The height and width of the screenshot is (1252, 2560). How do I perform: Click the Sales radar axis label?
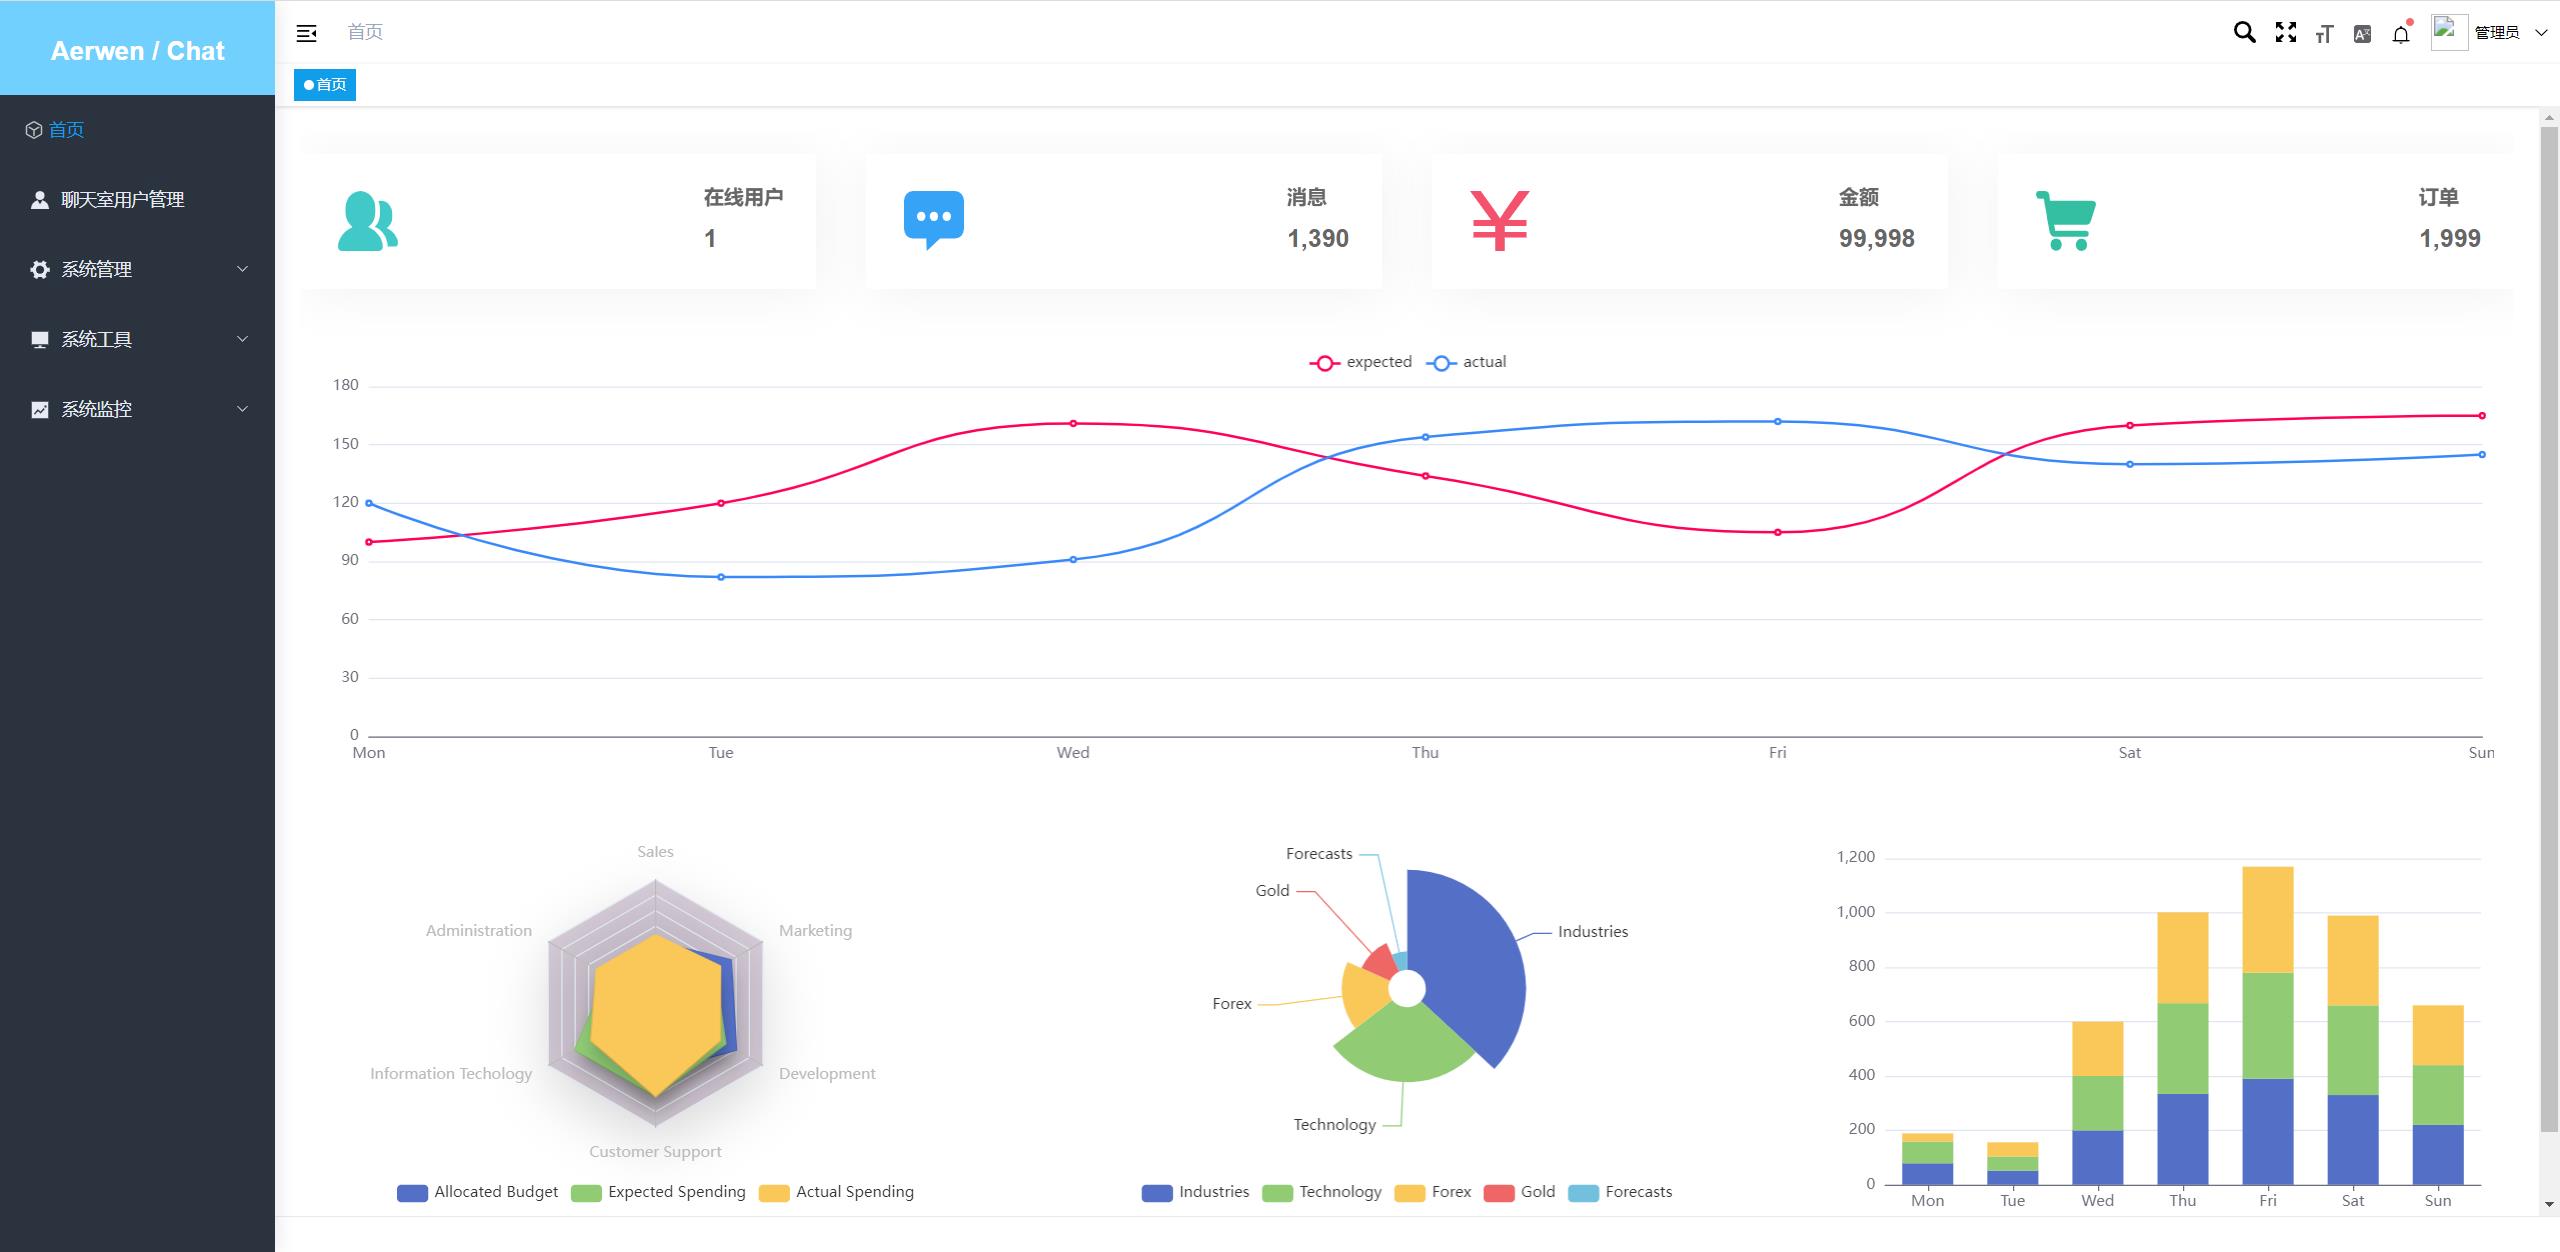click(x=655, y=852)
